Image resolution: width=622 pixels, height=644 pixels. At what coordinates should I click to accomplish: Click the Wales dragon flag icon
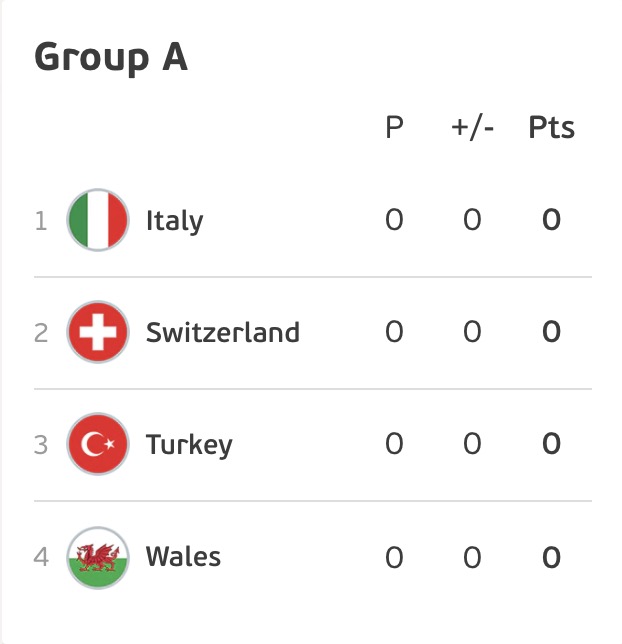point(98,557)
